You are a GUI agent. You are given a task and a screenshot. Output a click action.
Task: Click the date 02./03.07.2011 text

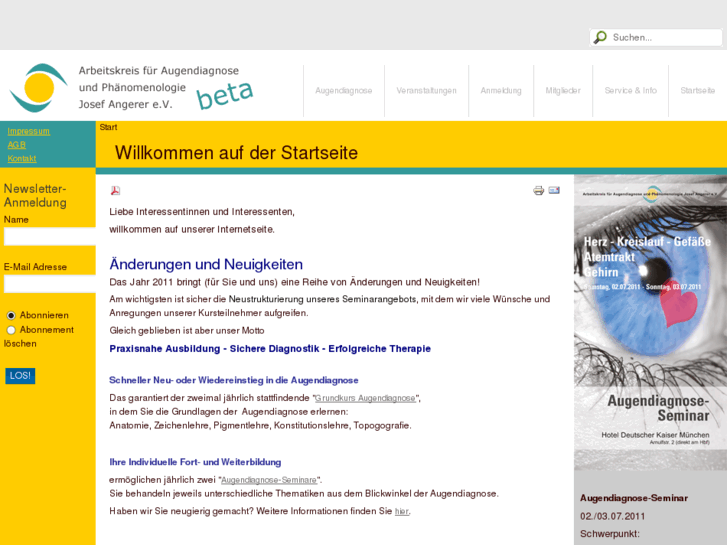click(612, 516)
